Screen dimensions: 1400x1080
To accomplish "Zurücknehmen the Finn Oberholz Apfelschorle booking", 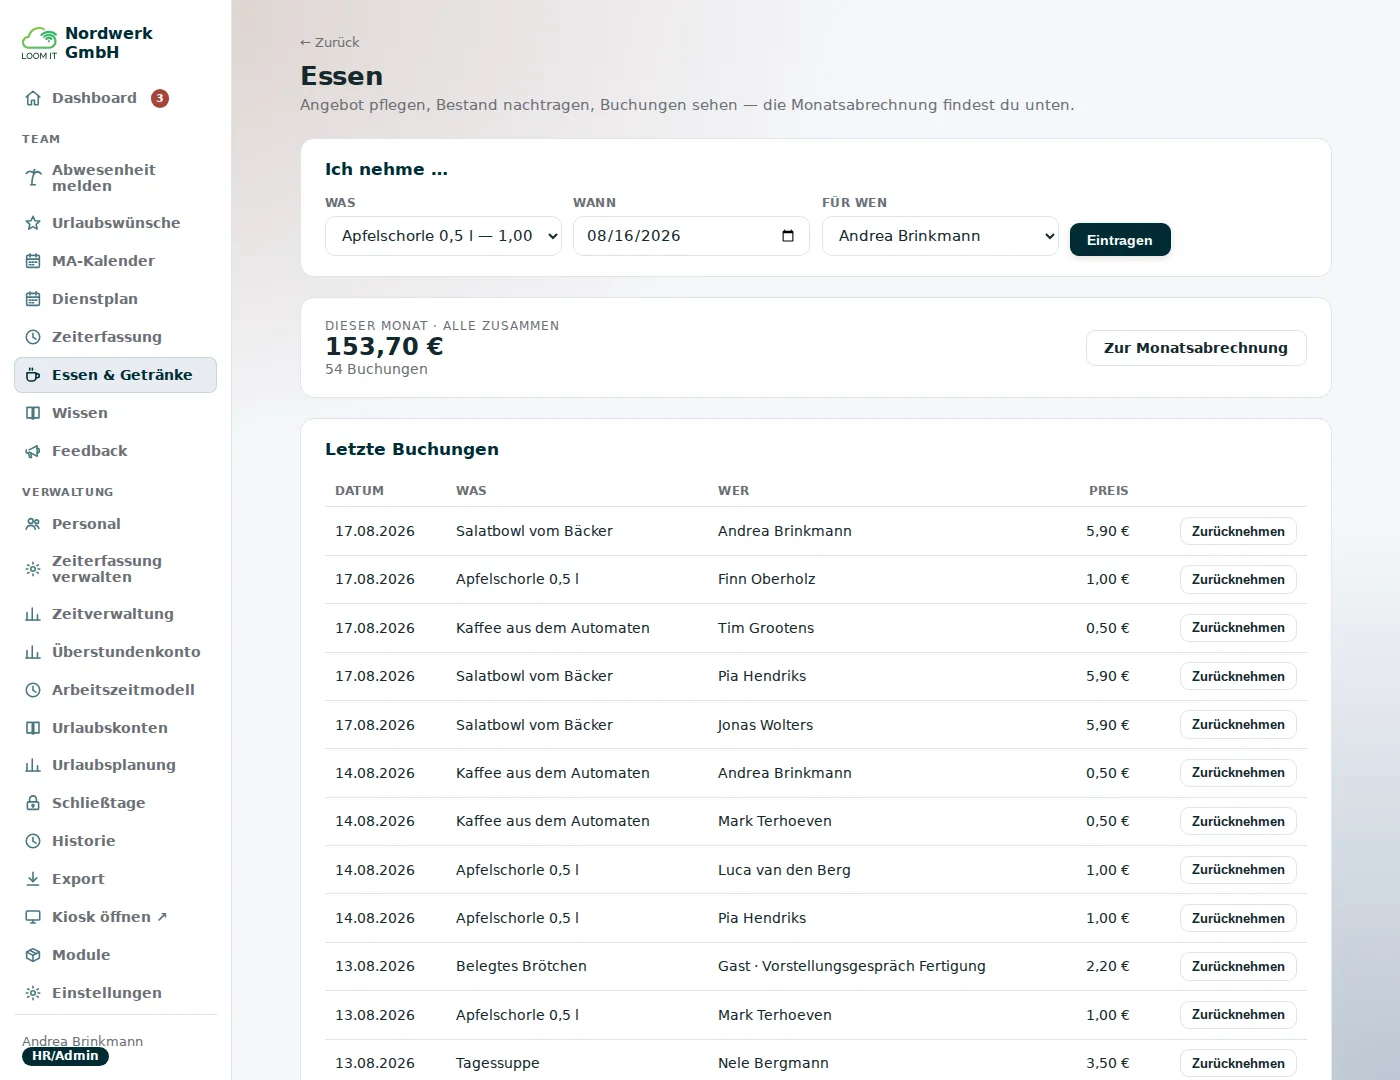I will [1238, 580].
